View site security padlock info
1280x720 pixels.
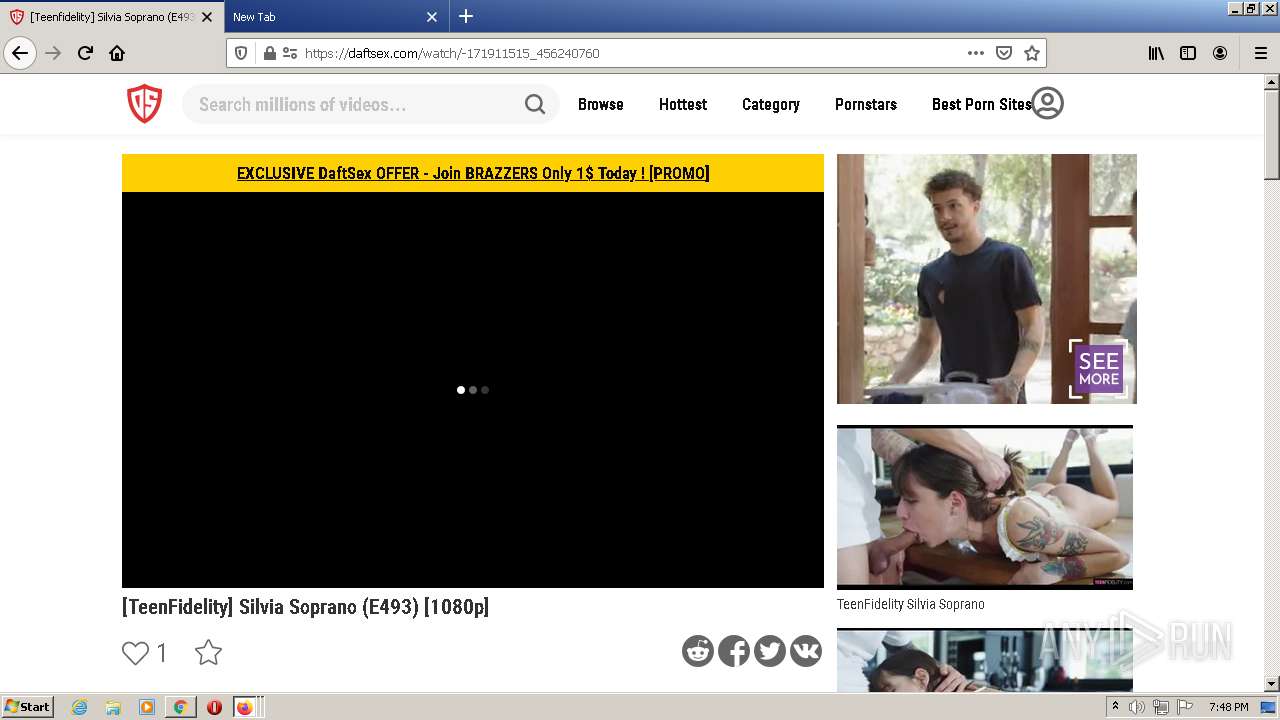pos(269,53)
